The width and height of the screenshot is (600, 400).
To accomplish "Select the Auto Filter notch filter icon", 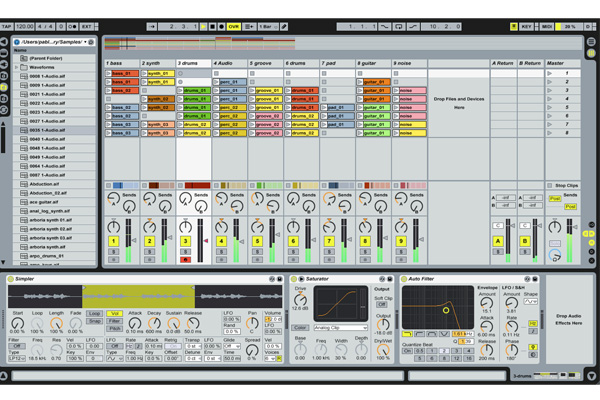I will coord(444,334).
